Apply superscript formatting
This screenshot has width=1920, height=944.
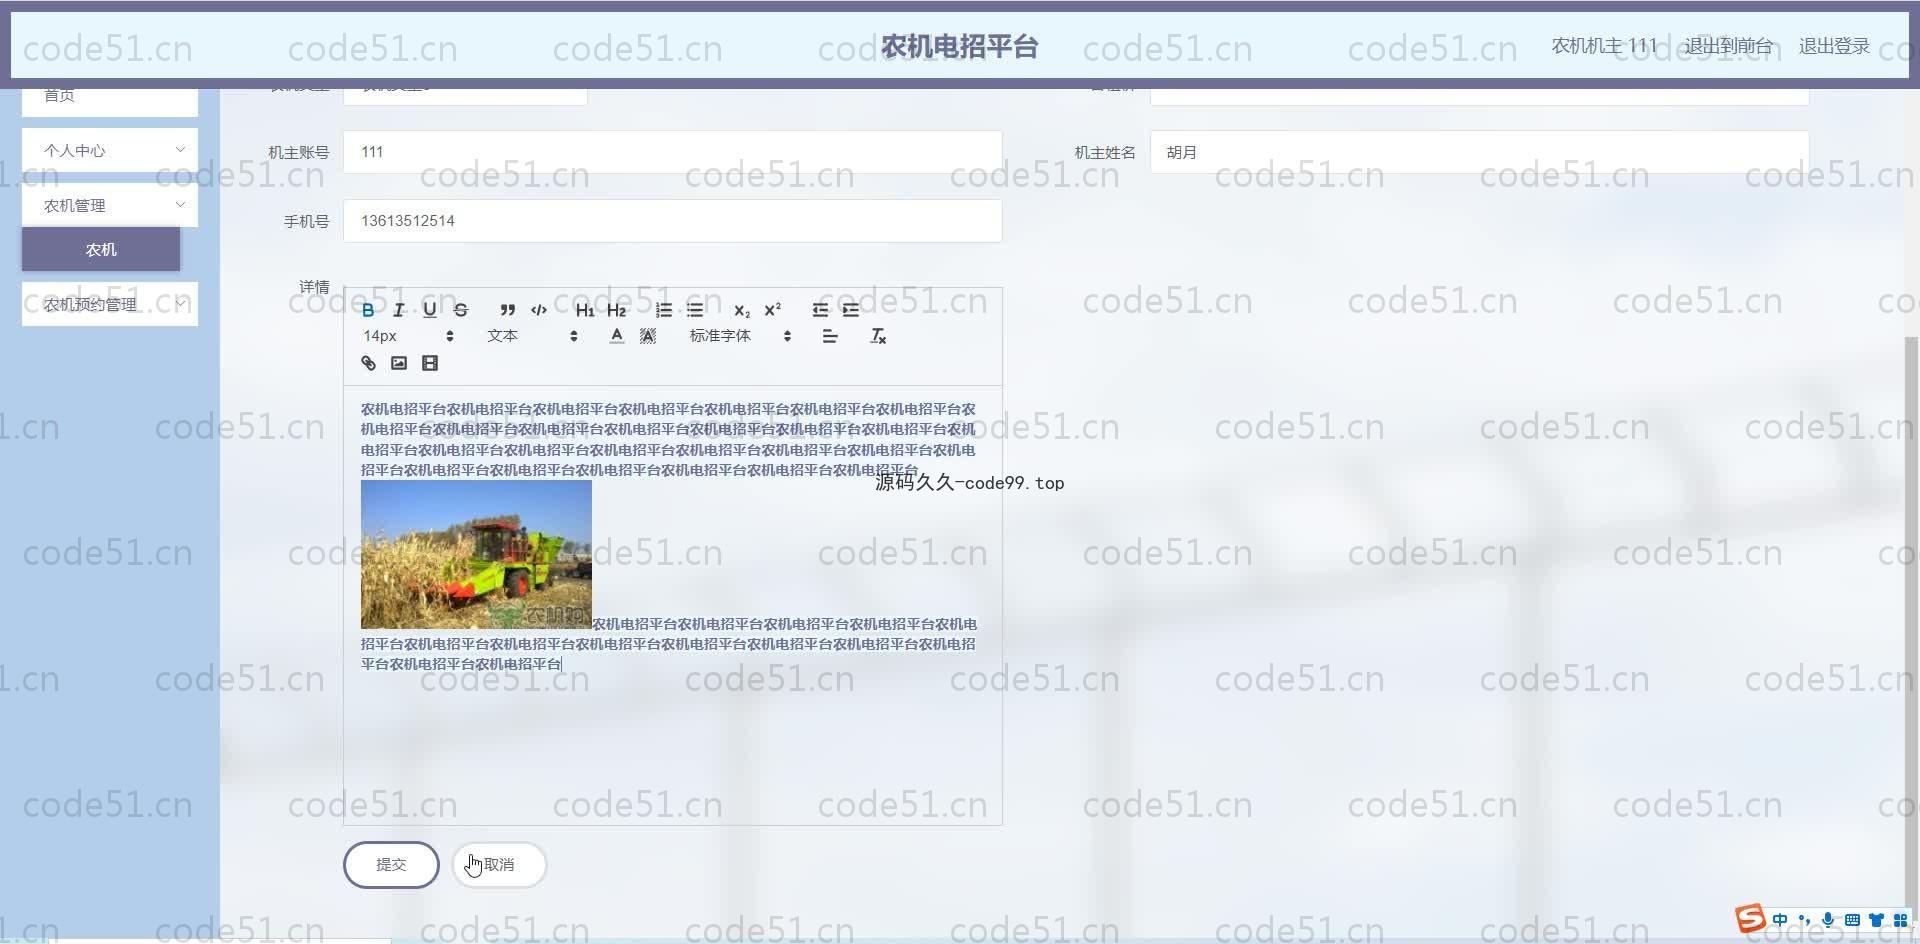pos(772,310)
